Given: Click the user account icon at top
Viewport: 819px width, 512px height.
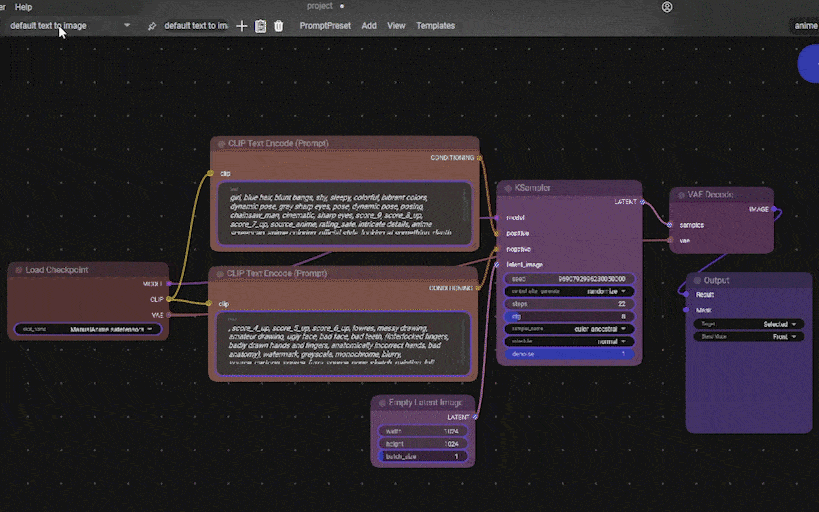Looking at the screenshot, I should tap(667, 7).
